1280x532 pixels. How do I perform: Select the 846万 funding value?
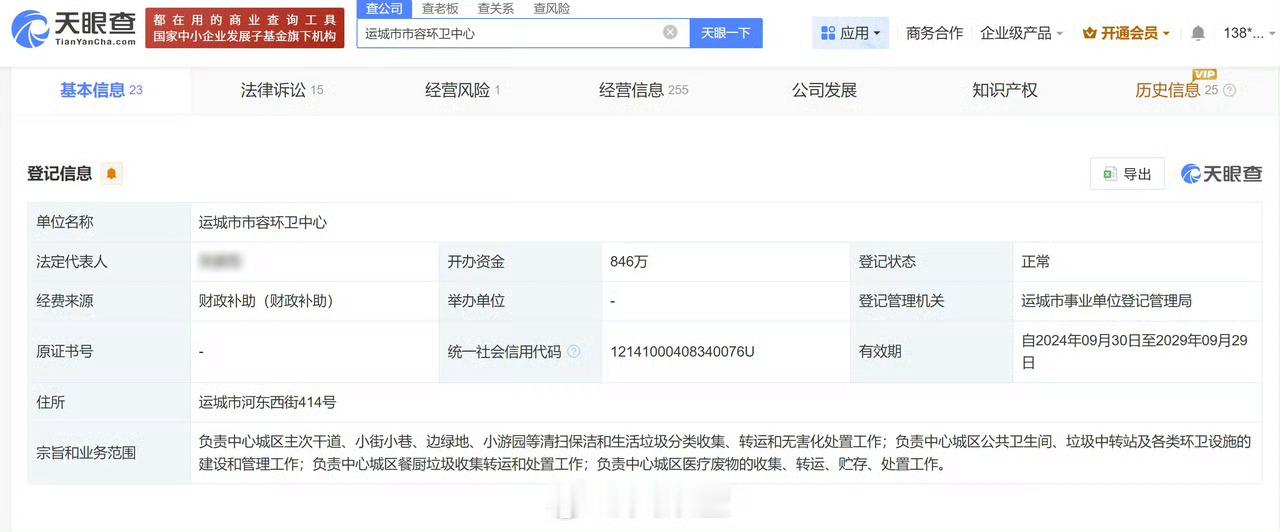tap(629, 261)
